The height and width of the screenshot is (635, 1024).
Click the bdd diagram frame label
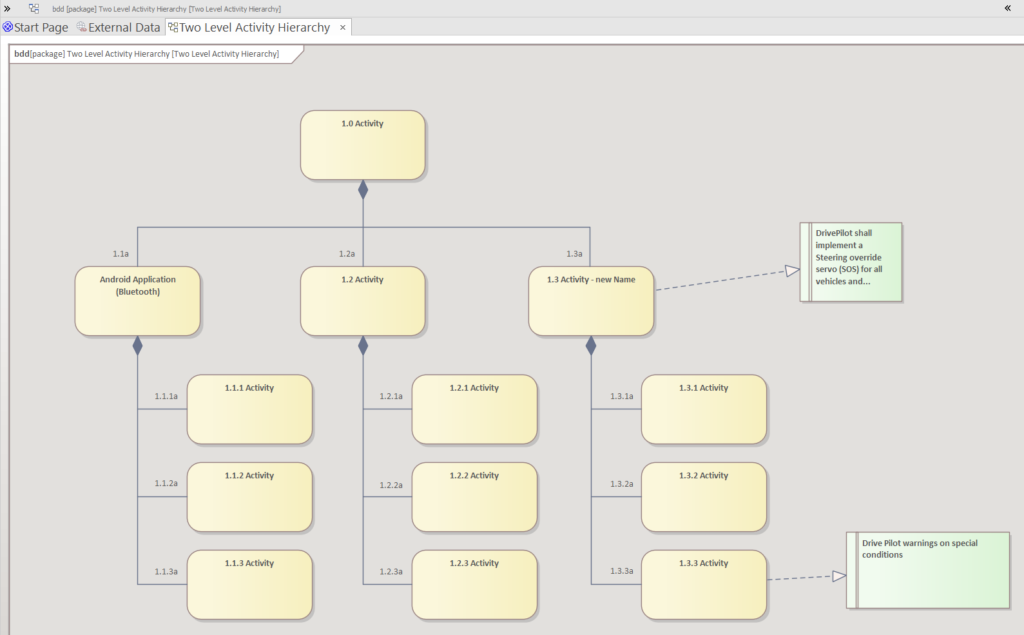[x=147, y=54]
